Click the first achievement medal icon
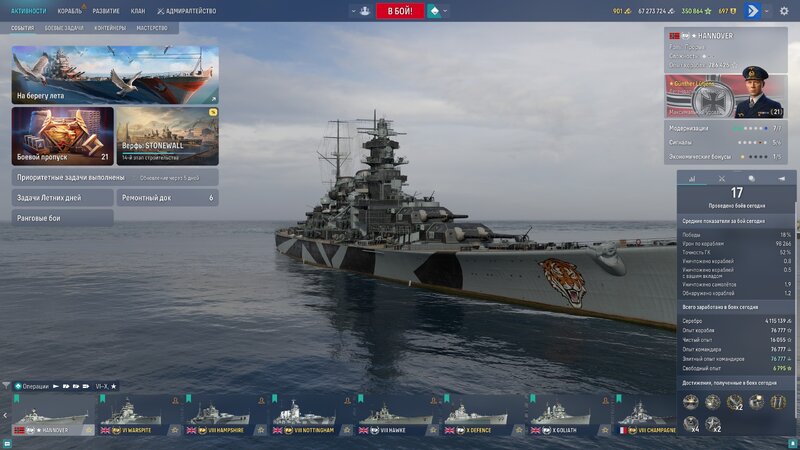800x450 pixels. pos(691,402)
